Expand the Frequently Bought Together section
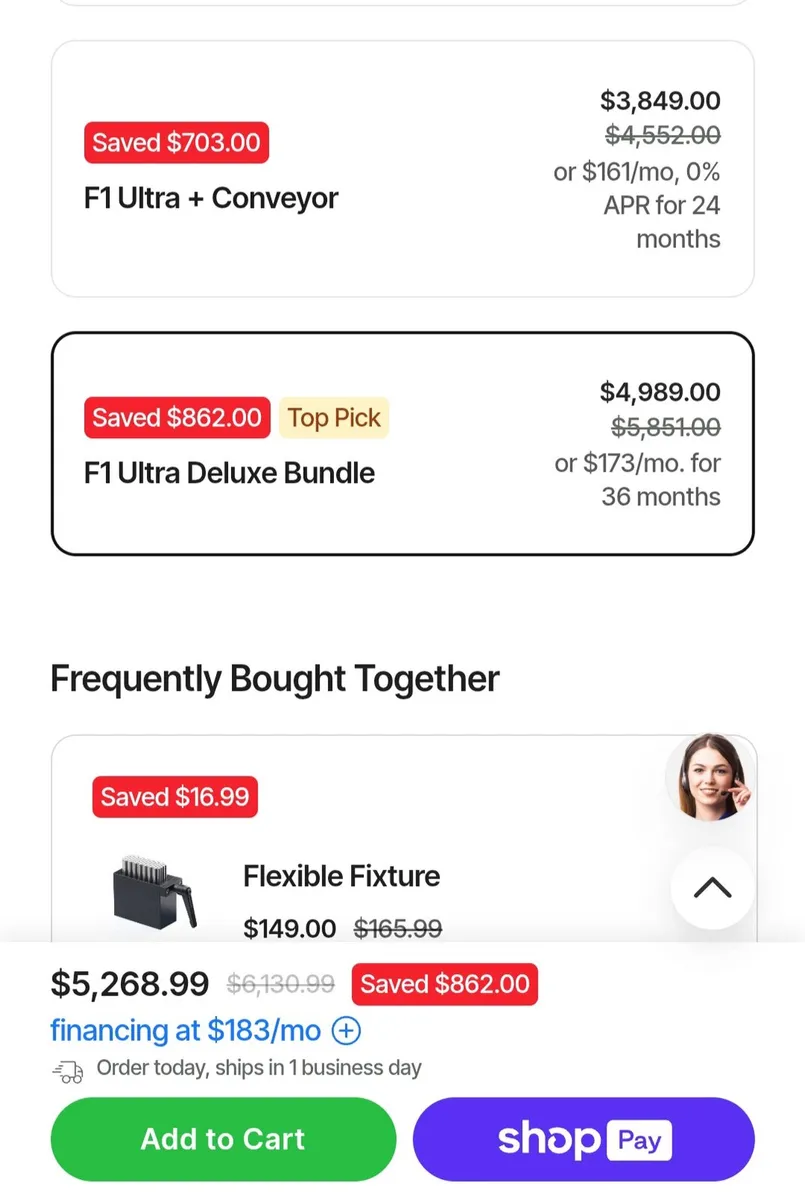 274,678
